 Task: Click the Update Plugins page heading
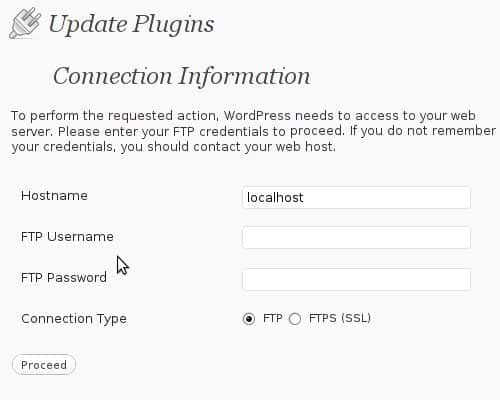pos(131,24)
